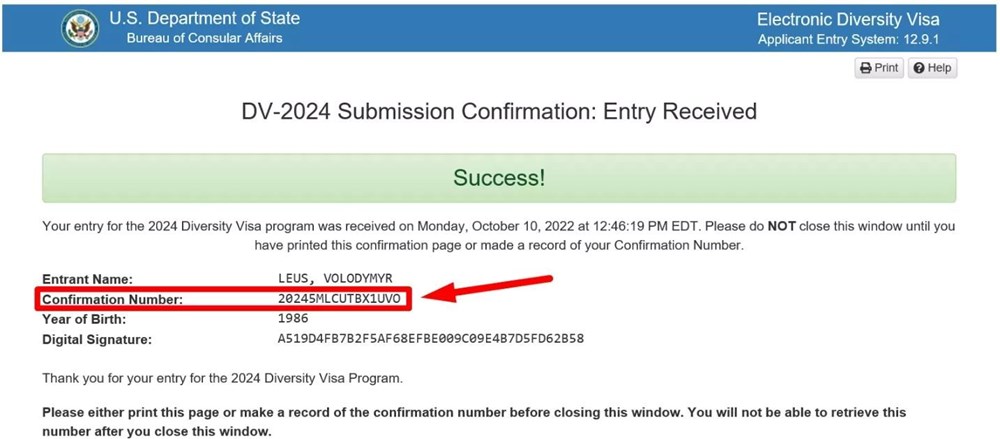Click the year of birth value 1986
The width and height of the screenshot is (1000, 439).
point(293,318)
